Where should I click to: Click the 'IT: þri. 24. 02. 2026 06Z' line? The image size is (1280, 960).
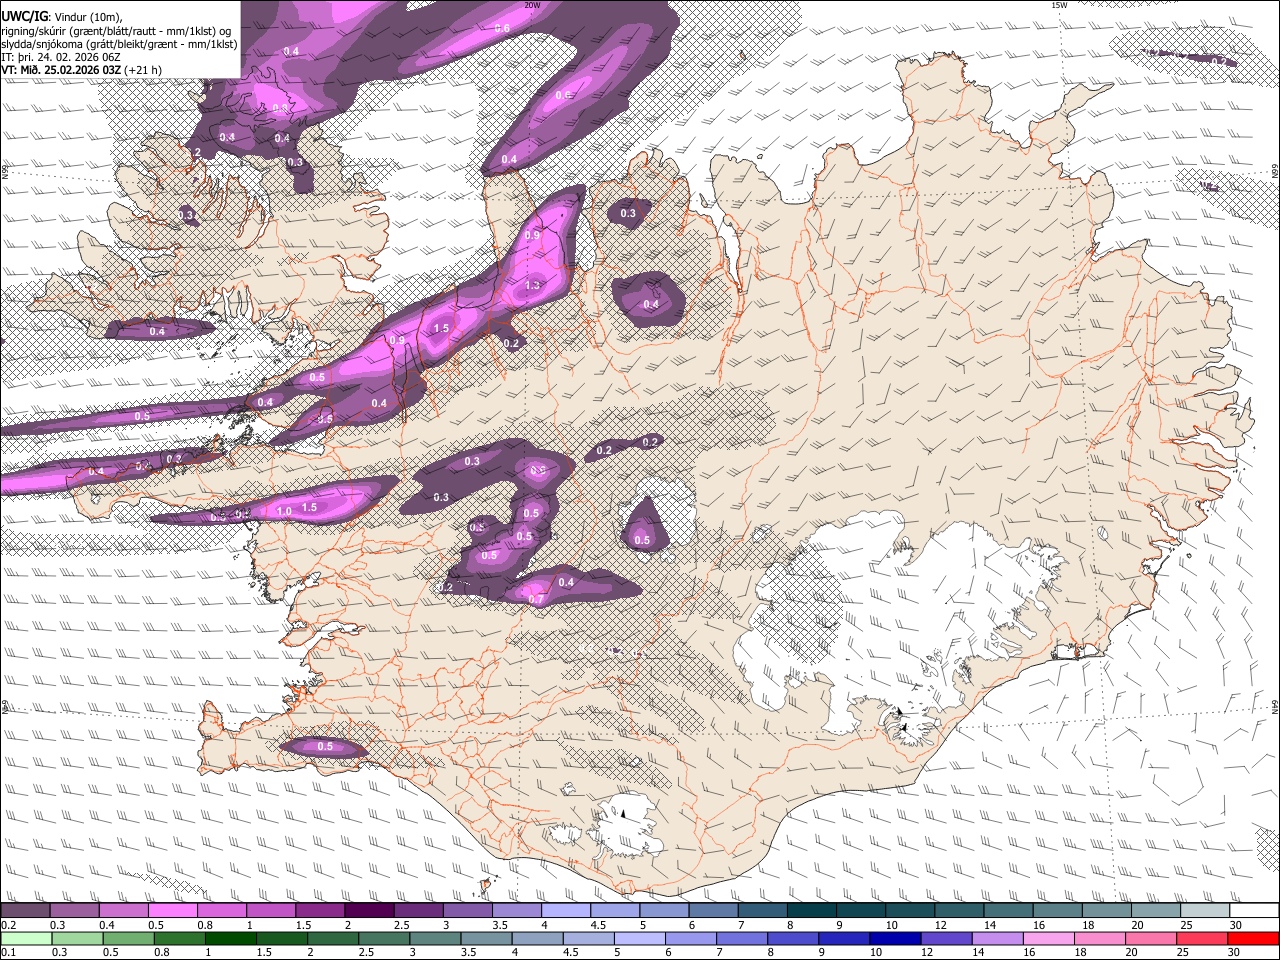61,57
